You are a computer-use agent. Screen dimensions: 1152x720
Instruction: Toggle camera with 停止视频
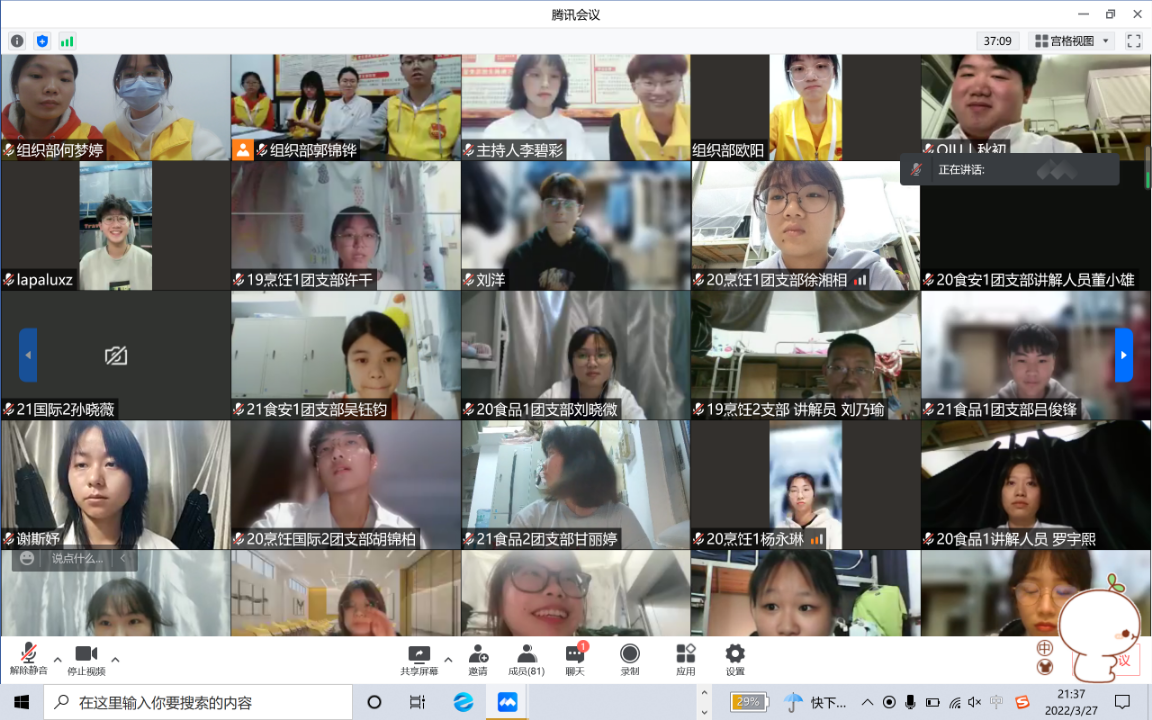tap(86, 659)
